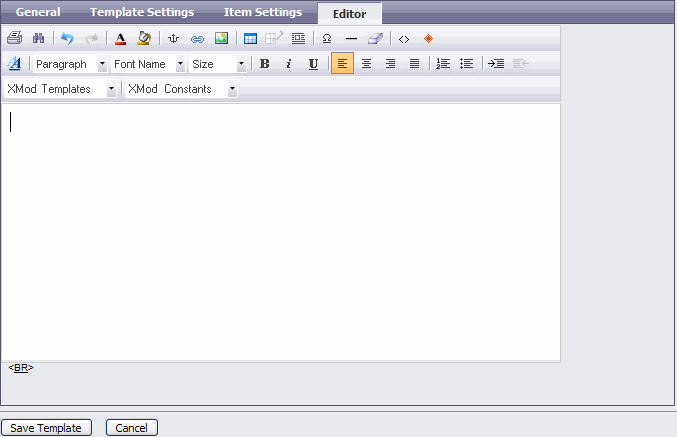Screen dimensions: 677x437
Task: Select the <BR> tag in path bar
Action: [21, 367]
